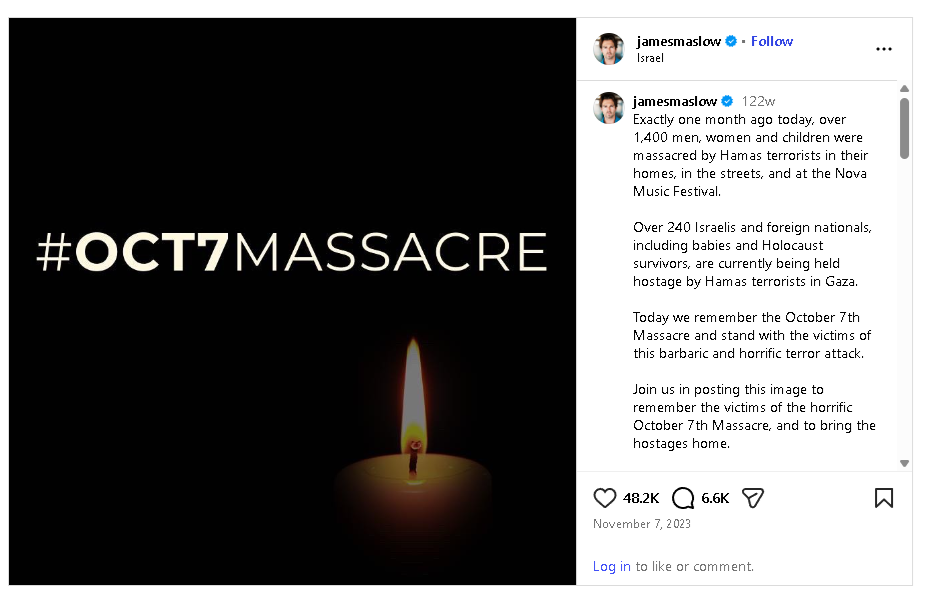Viewport: 929px width, 594px height.
Task: Click the caption scrollbar down arrow
Action: pyautogui.click(x=904, y=463)
